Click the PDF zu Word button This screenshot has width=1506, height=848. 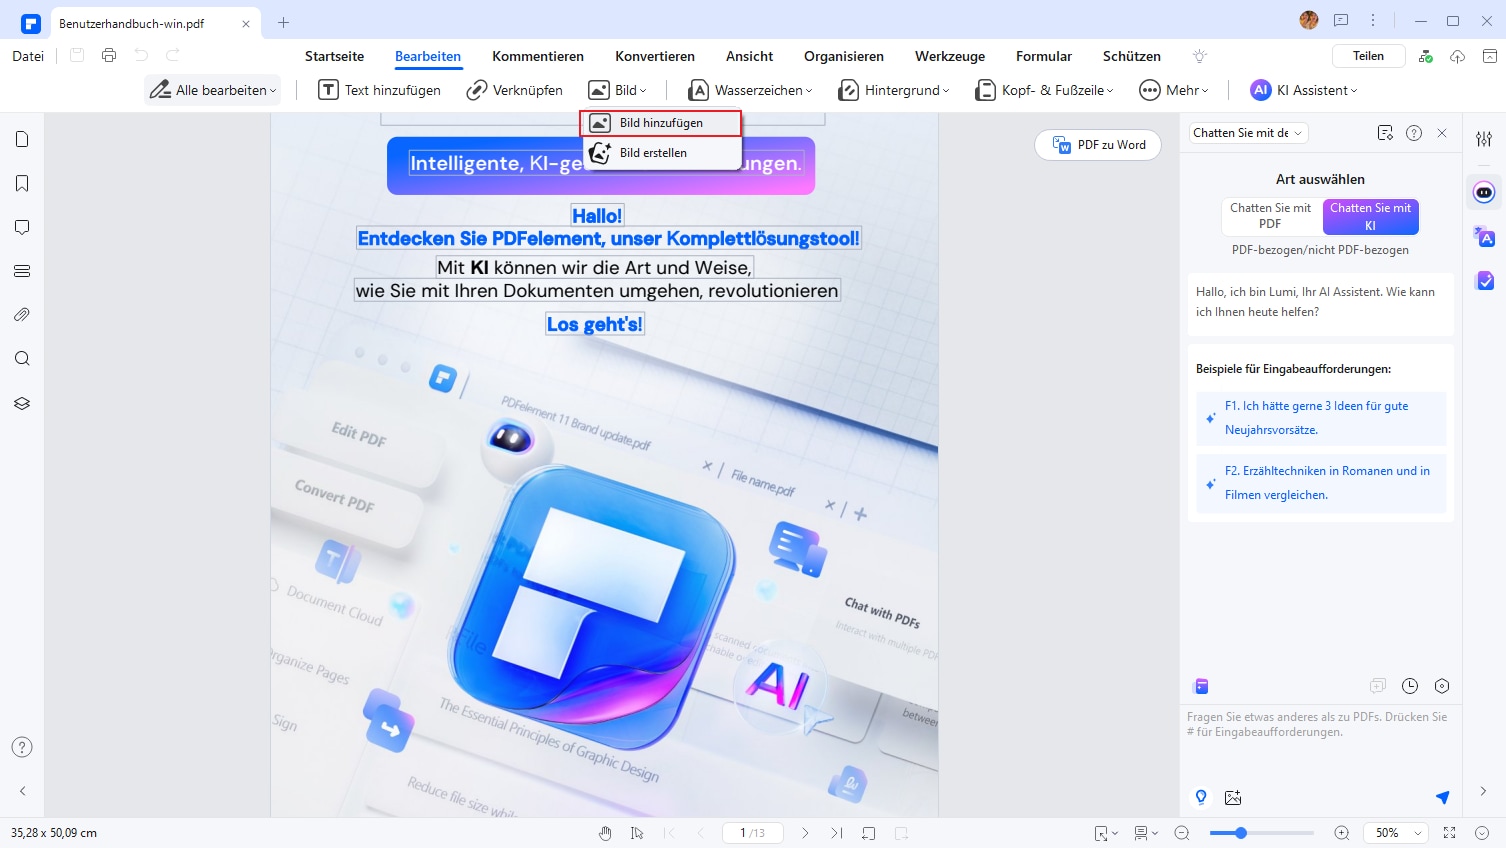pyautogui.click(x=1098, y=145)
